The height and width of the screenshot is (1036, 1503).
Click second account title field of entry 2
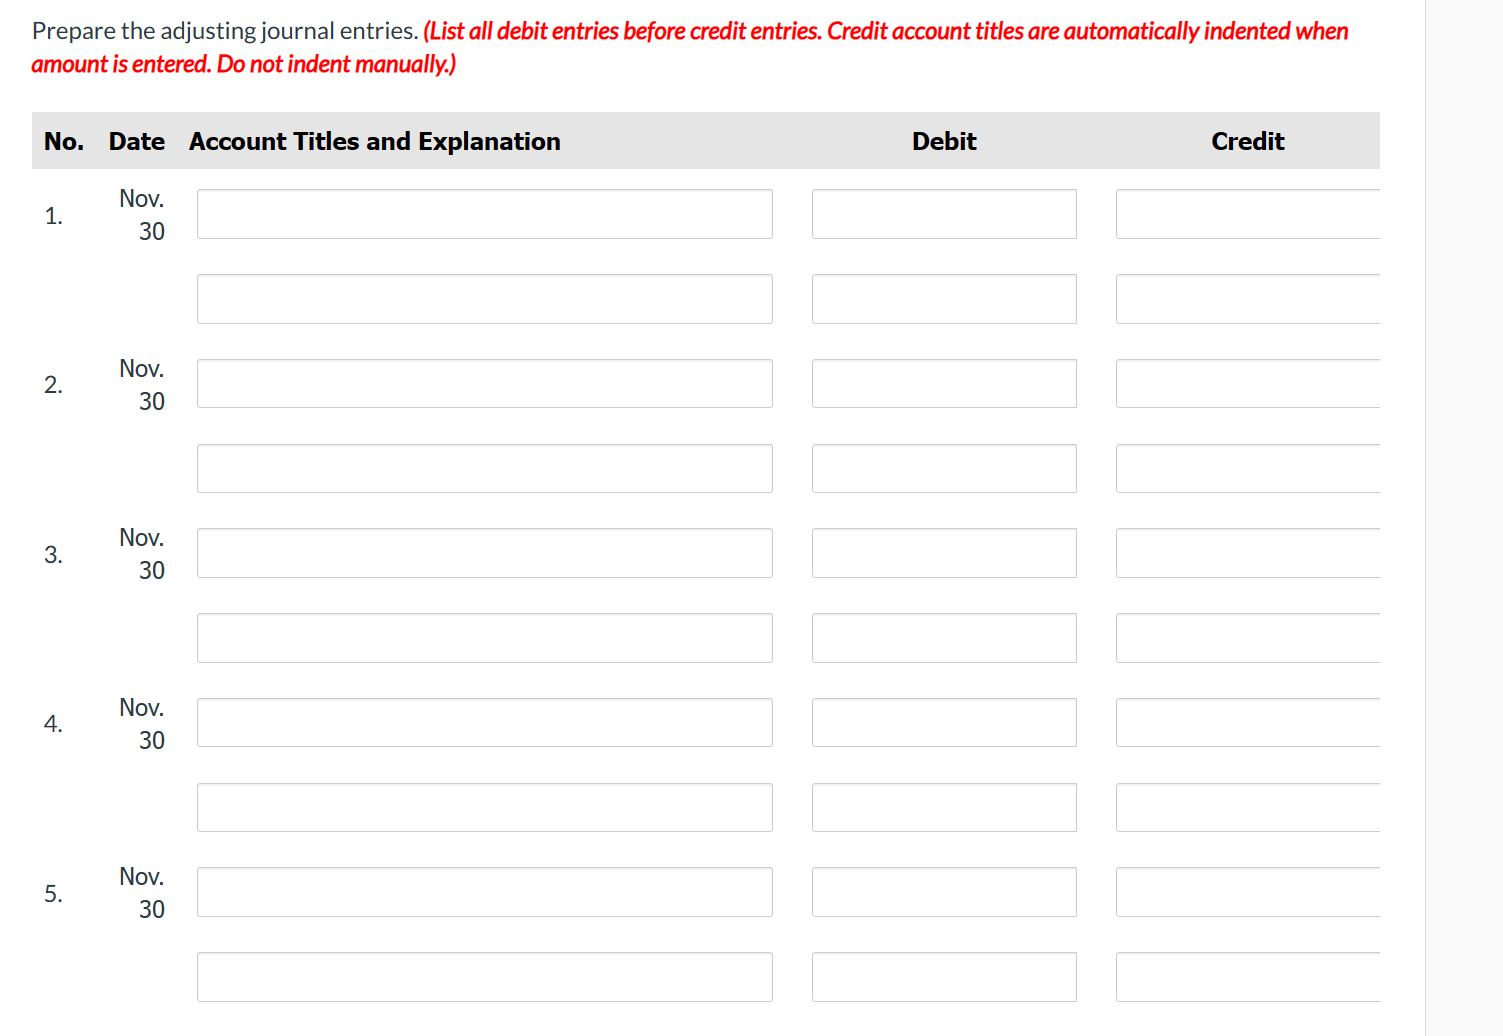484,468
